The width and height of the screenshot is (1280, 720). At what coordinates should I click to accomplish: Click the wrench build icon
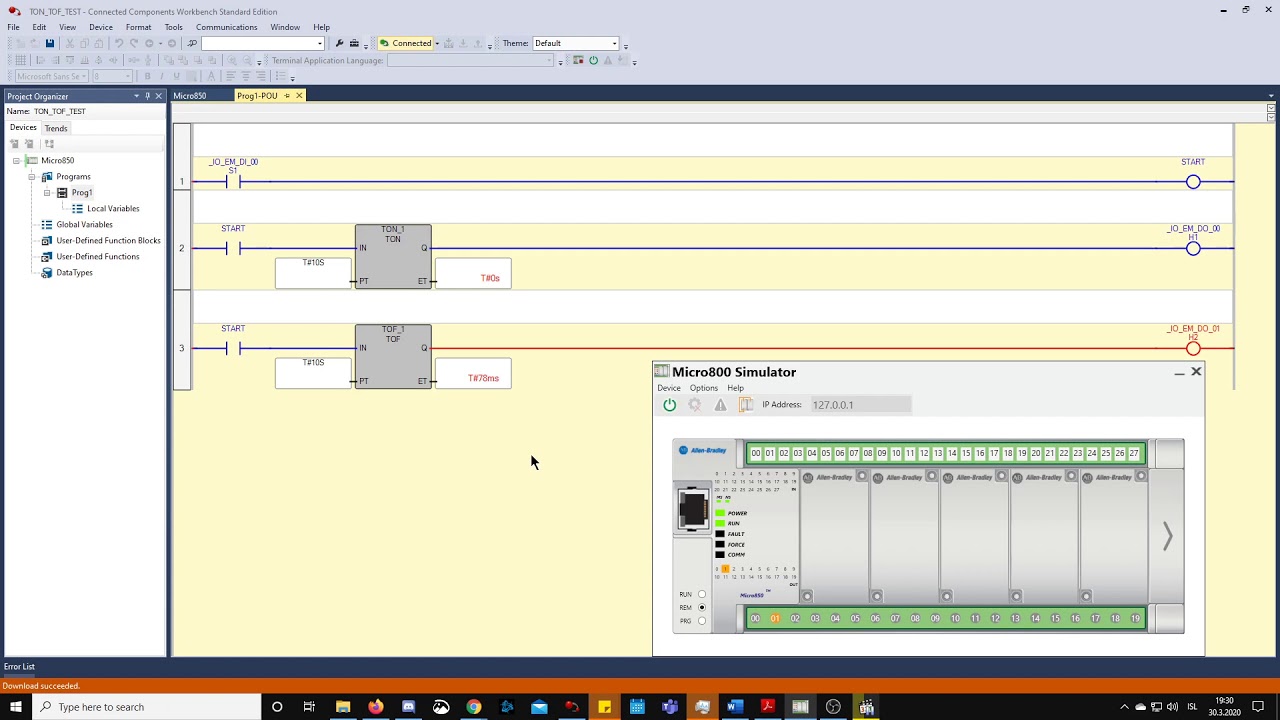tap(339, 43)
